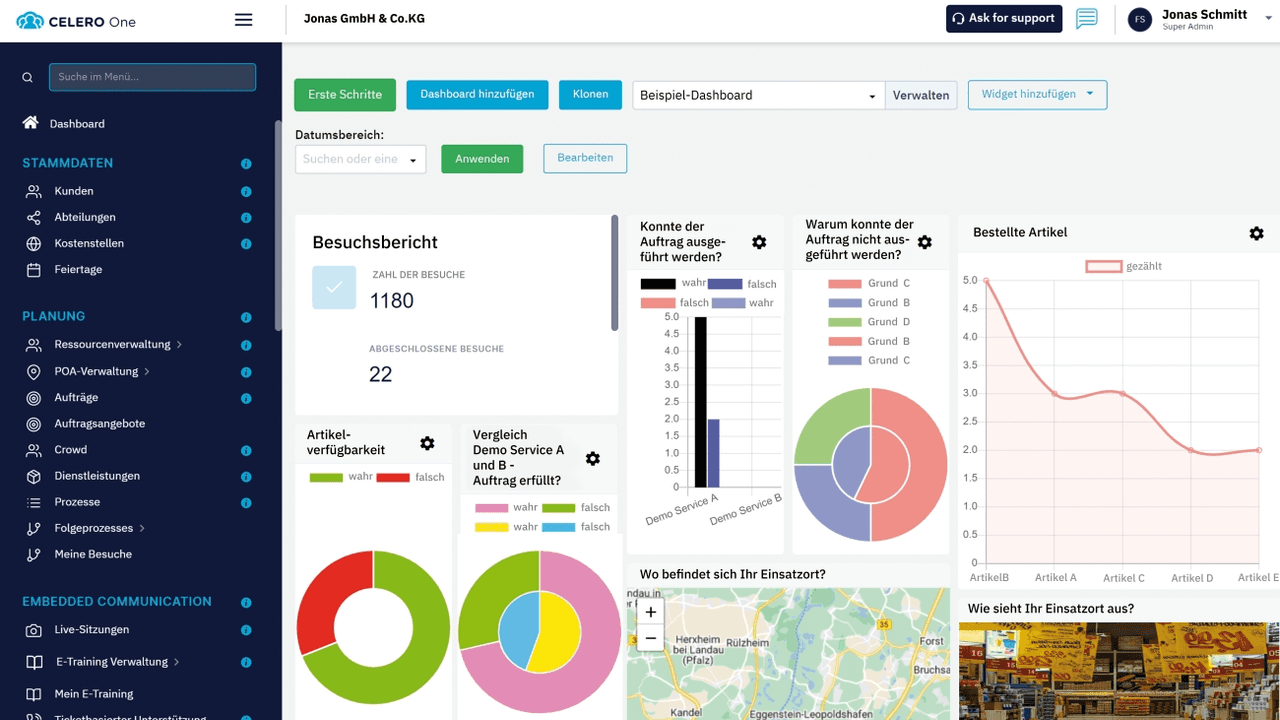The image size is (1280, 720).
Task: Open Feiertage menu item
Action: (78, 269)
